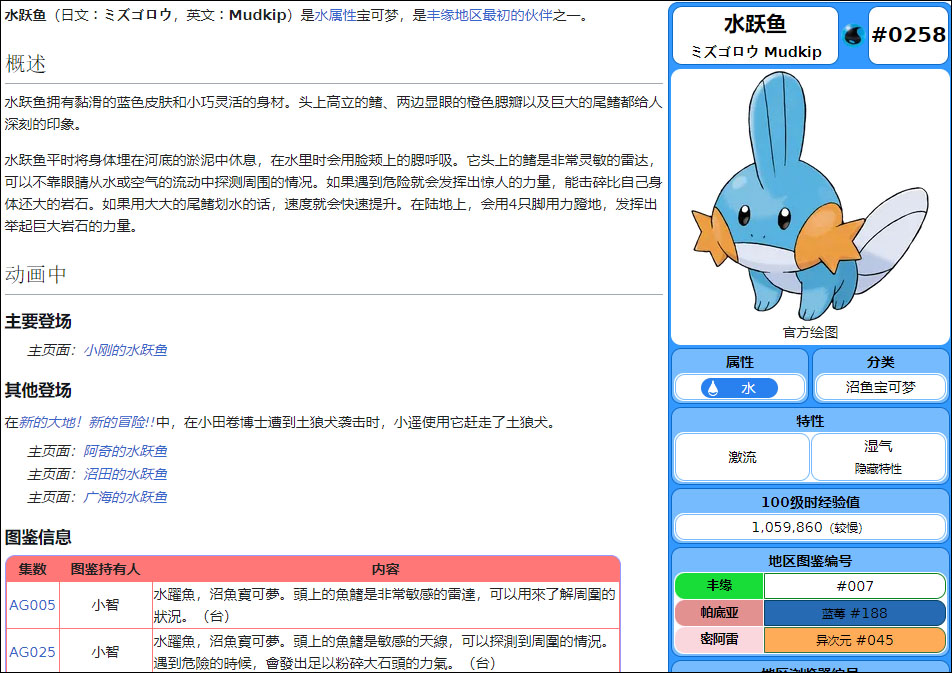
Task: Click the 主要登场 subheading
Action: [x=38, y=321]
